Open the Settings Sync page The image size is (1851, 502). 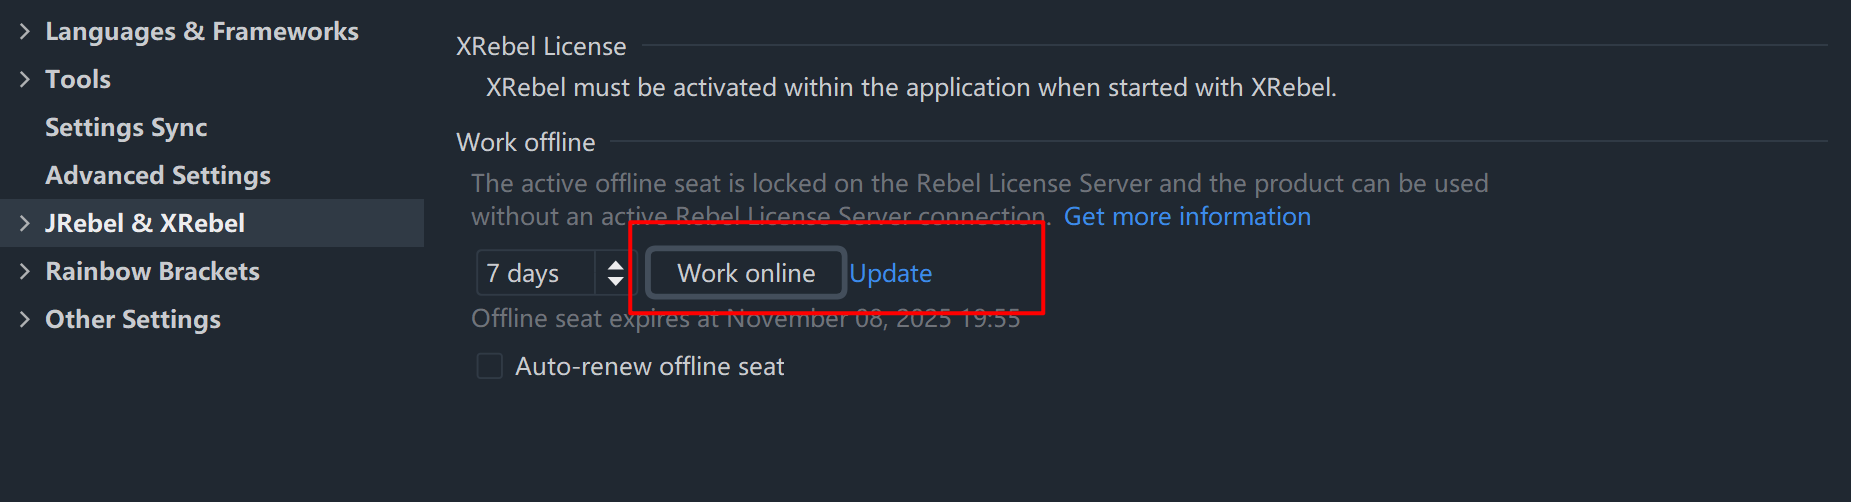pyautogui.click(x=126, y=128)
